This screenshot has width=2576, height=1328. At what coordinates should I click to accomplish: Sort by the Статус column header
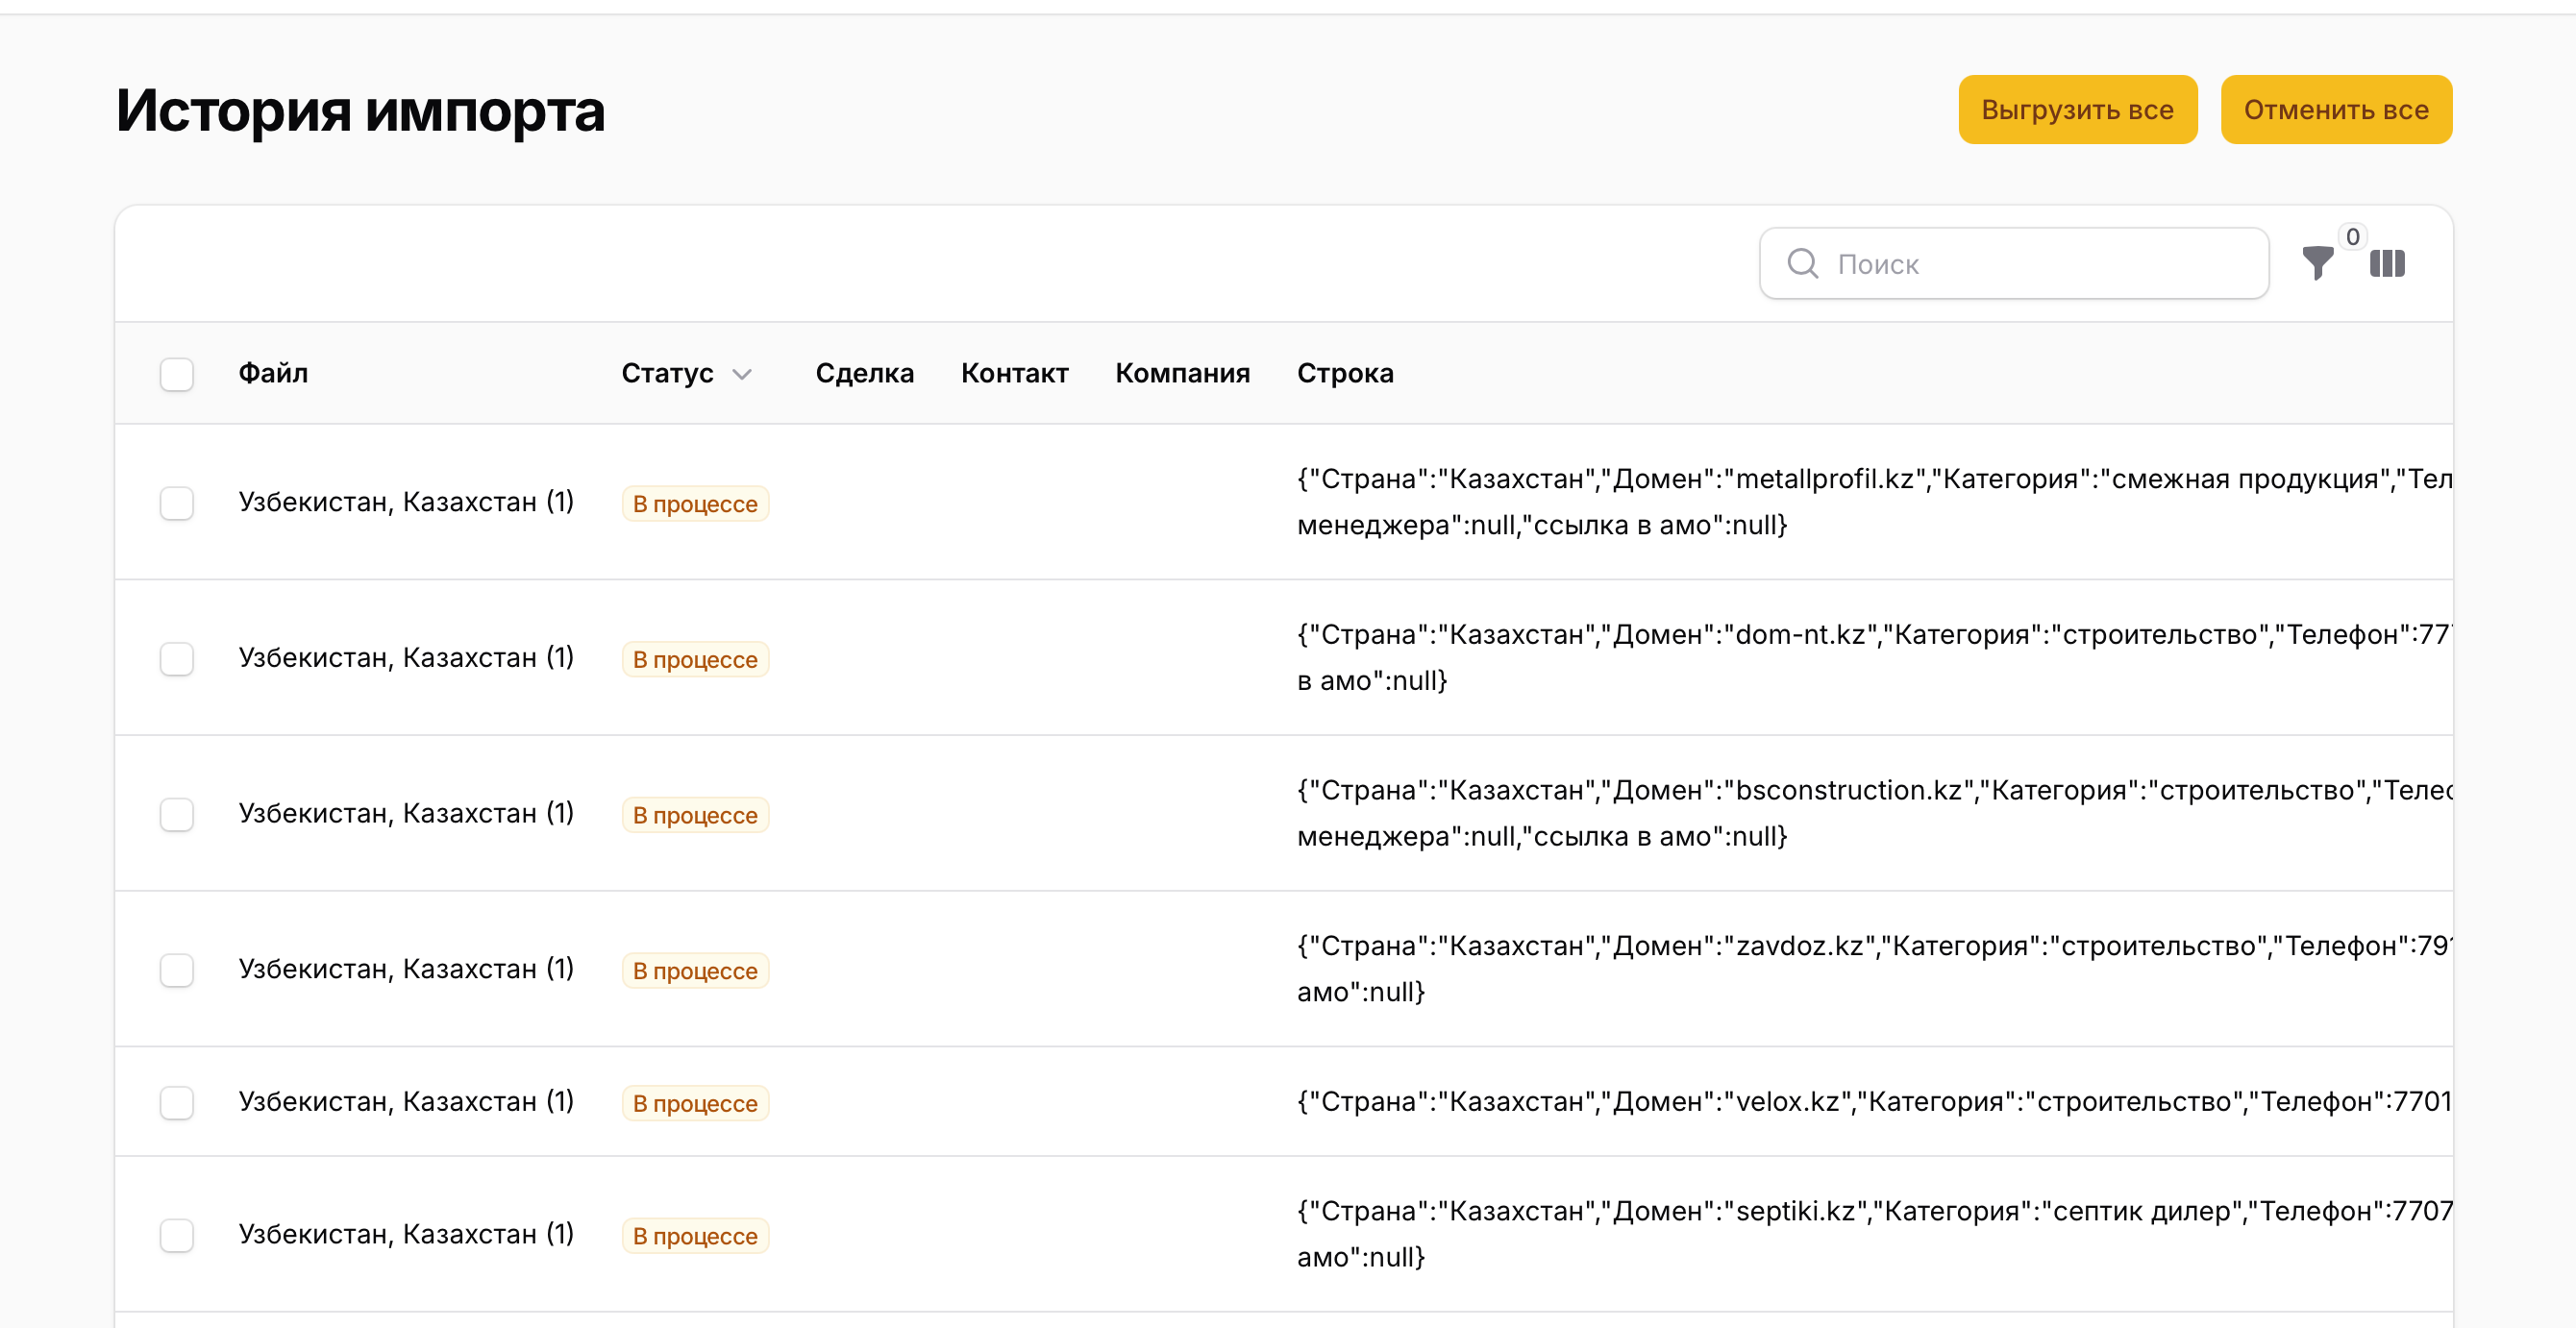tap(667, 373)
